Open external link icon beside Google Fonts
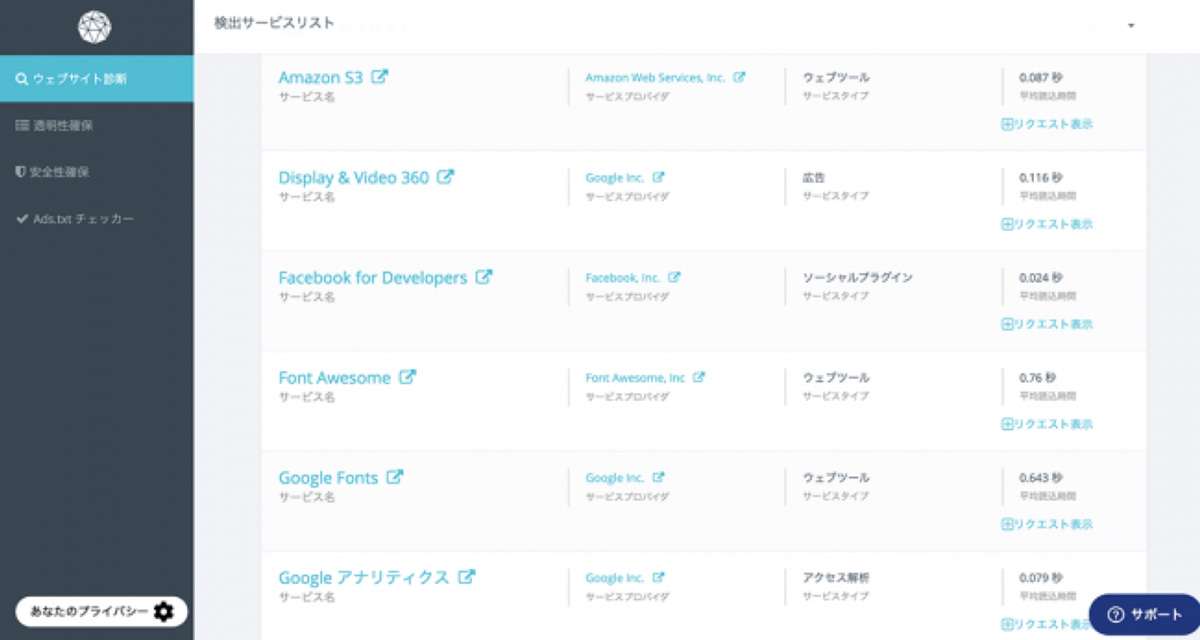 coord(396,477)
